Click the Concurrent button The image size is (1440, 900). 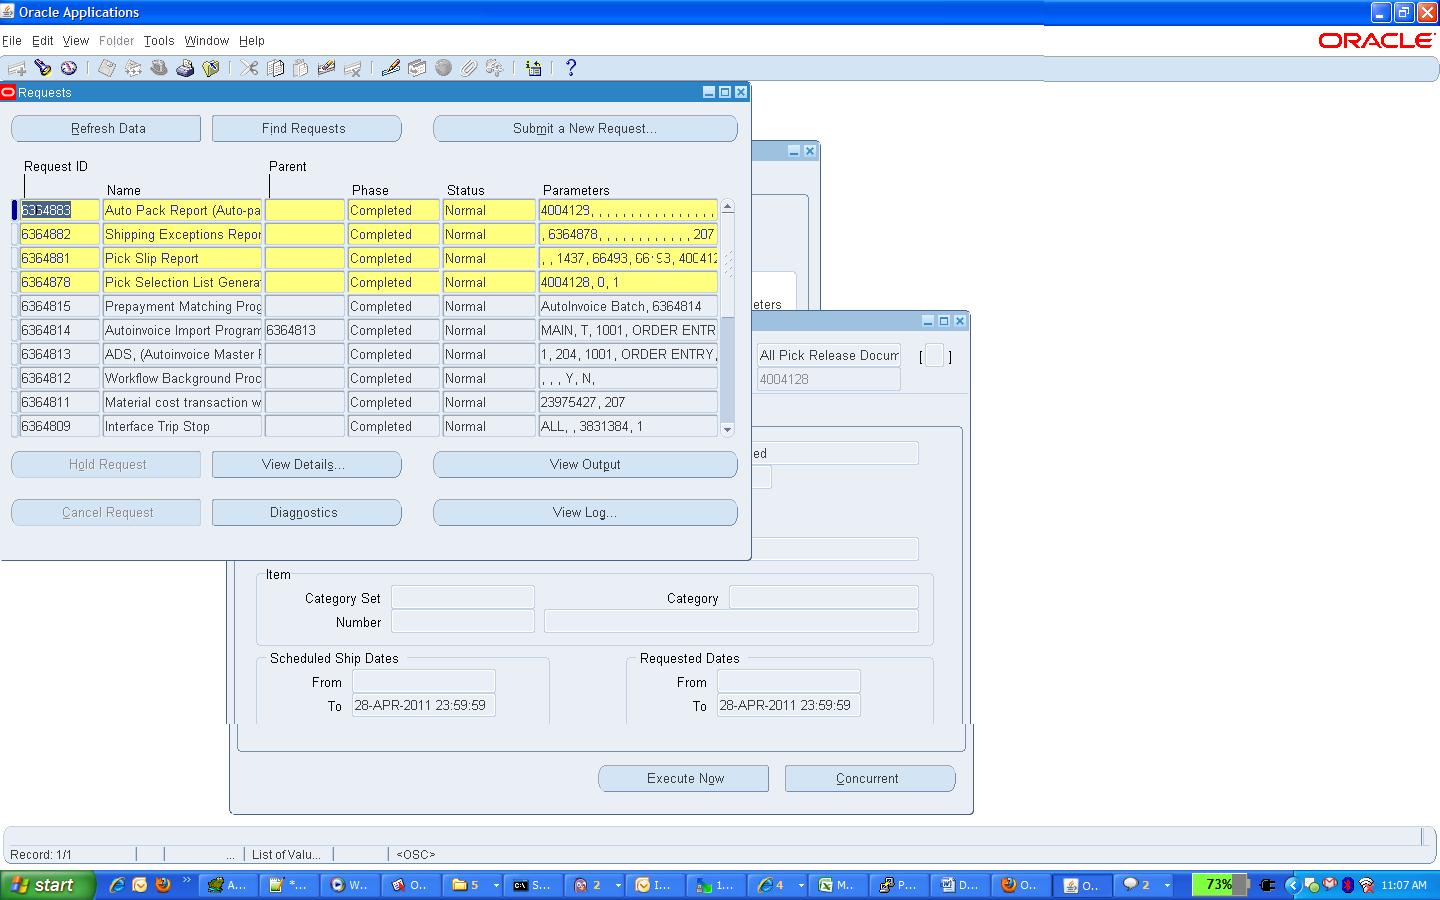870,778
